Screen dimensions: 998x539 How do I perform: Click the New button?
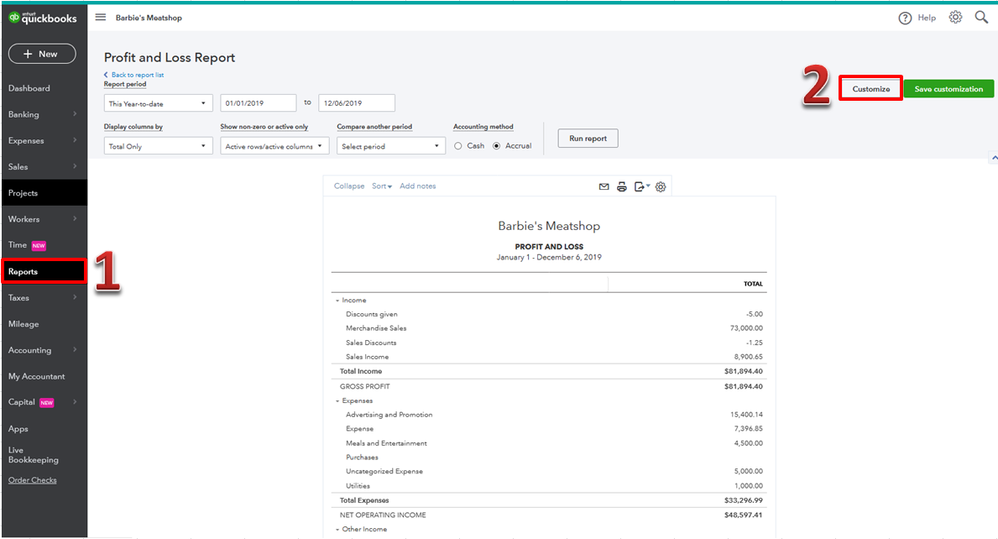(x=42, y=54)
